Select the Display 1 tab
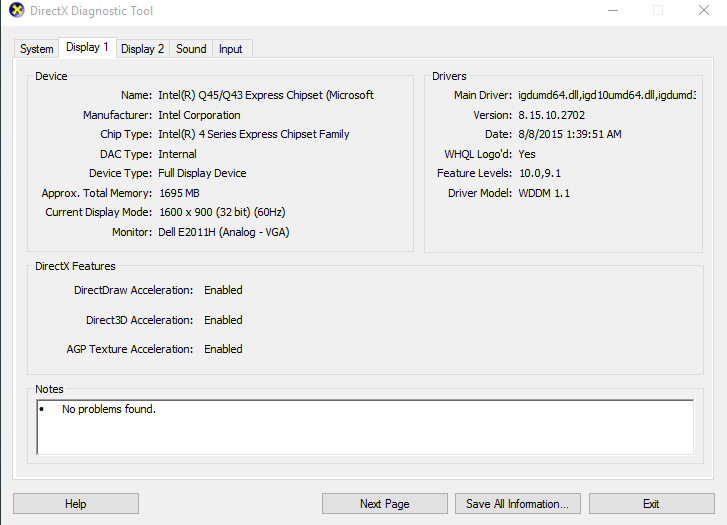 87,47
